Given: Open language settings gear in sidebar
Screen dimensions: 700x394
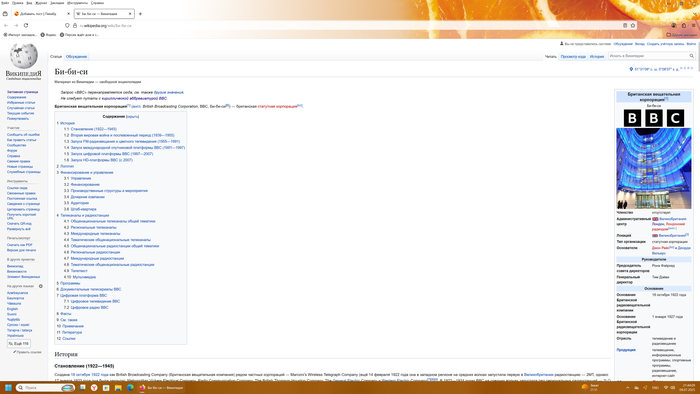Looking at the screenshot, I should click(x=41, y=286).
